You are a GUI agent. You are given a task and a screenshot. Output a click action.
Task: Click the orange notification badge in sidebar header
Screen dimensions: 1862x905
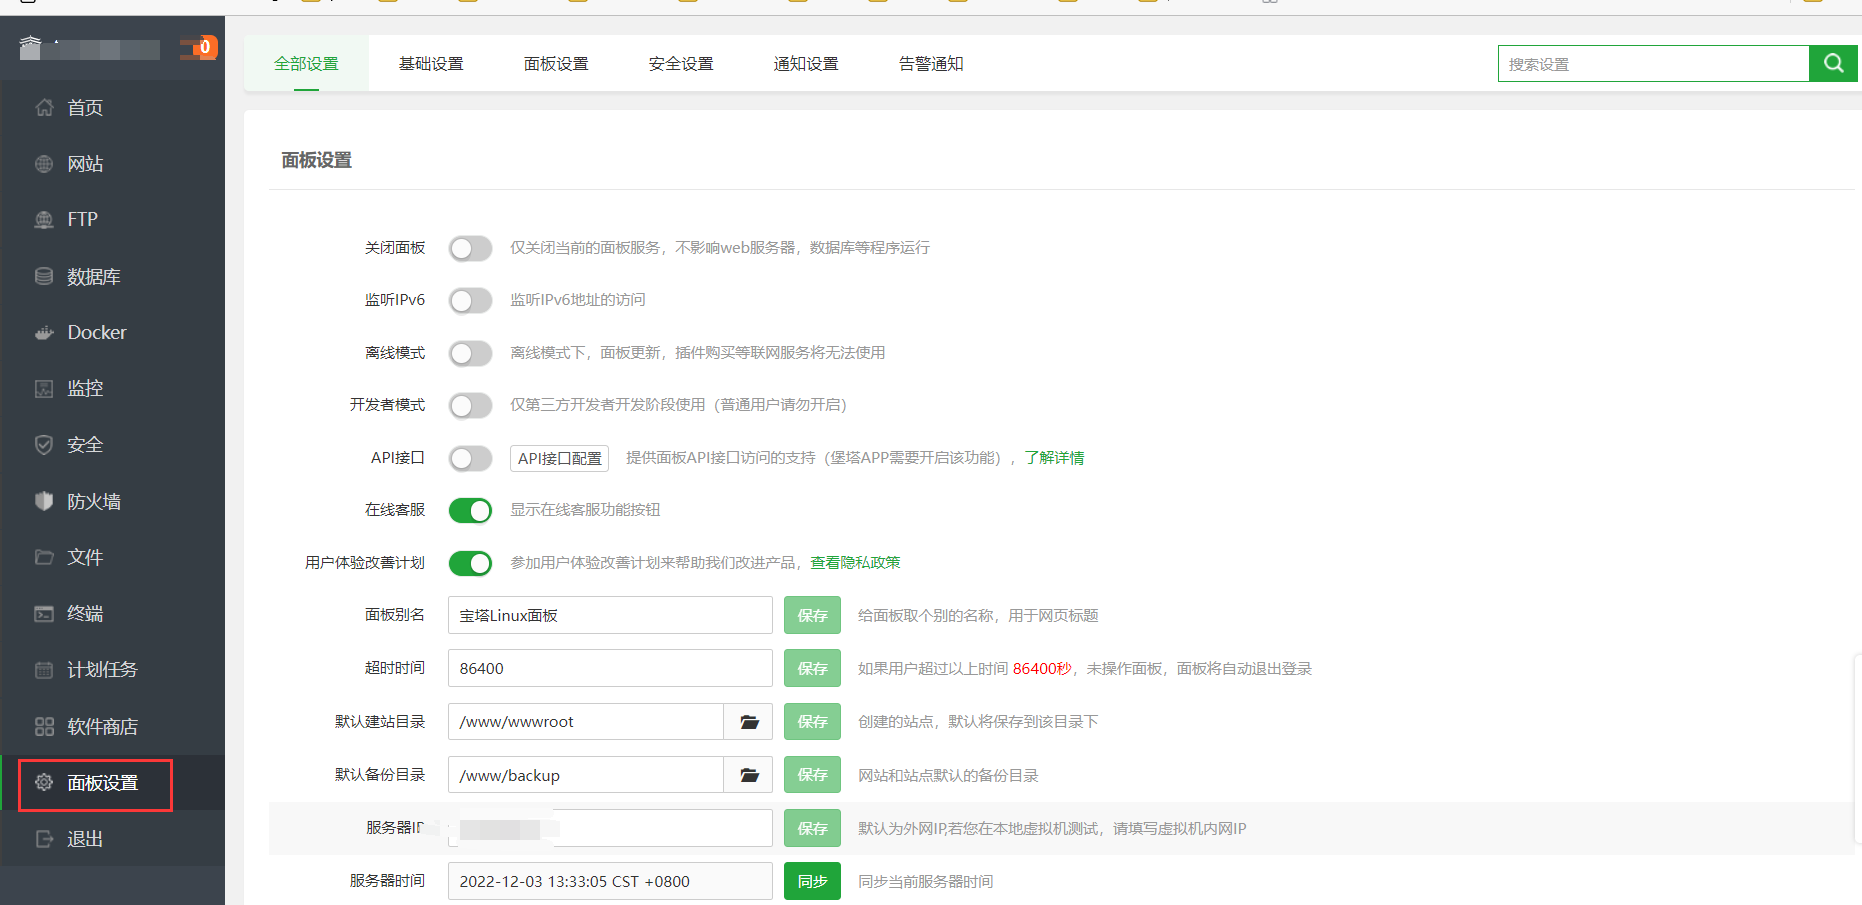tap(203, 47)
